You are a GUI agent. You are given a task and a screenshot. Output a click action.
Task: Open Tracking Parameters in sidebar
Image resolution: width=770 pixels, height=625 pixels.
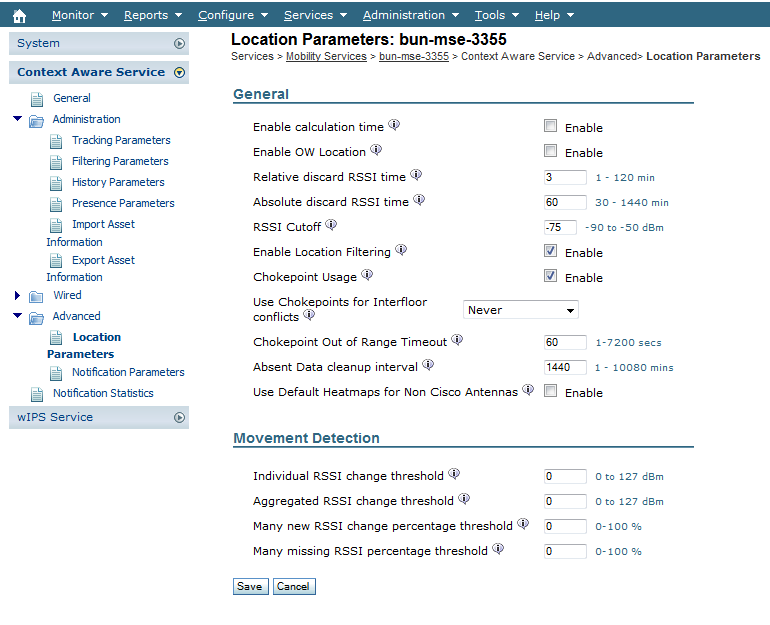coord(121,140)
